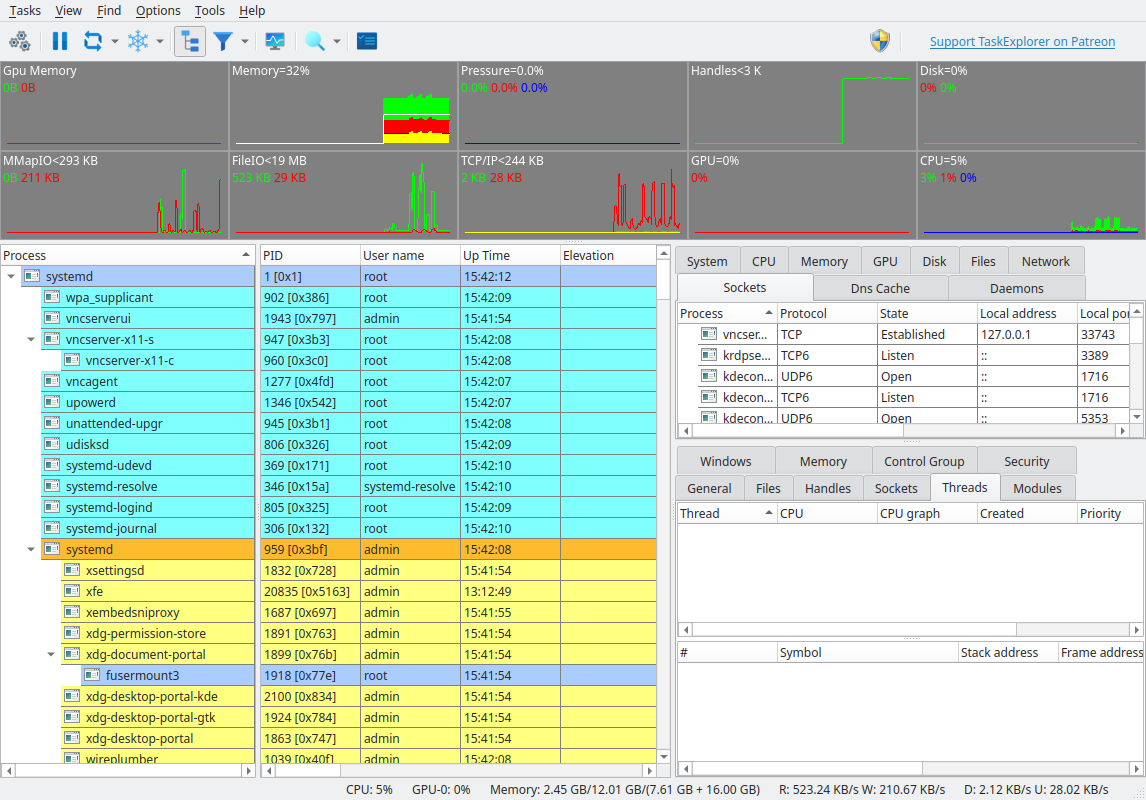The height and width of the screenshot is (800, 1146).
Task: Collapse the xdg-document-portal tree node
Action: [51, 655]
